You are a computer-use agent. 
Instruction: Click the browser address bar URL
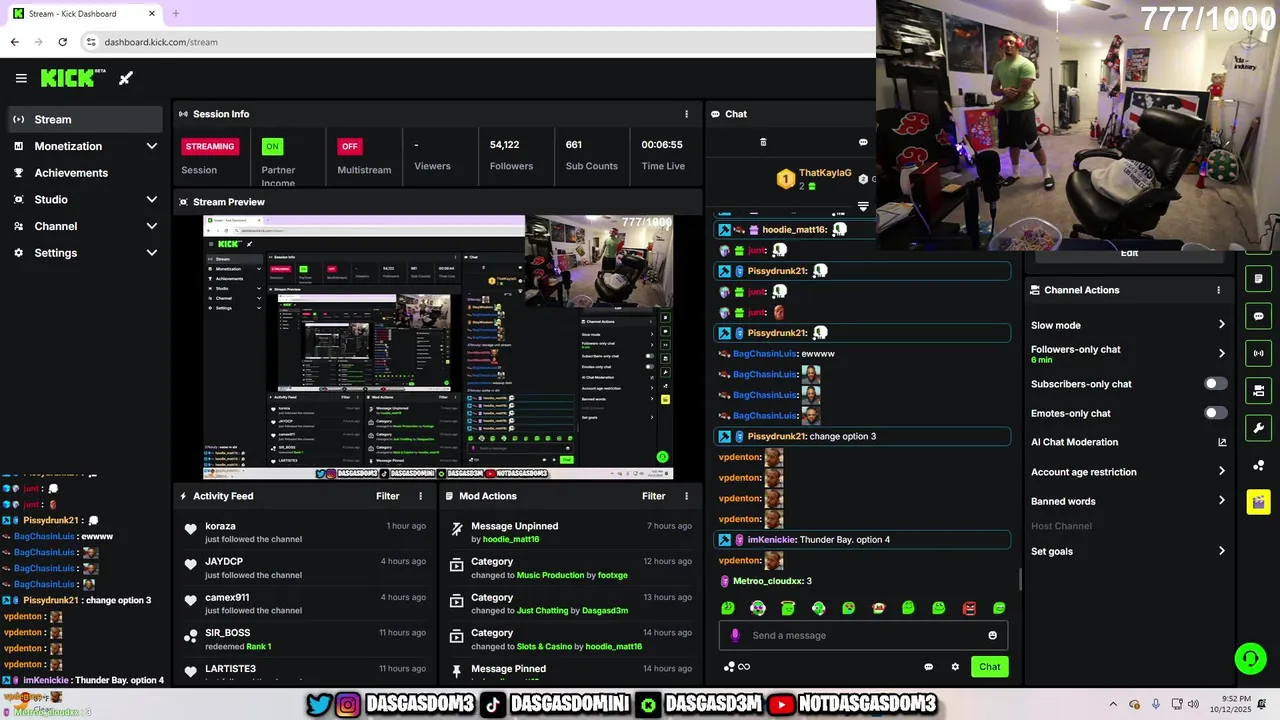pos(161,42)
